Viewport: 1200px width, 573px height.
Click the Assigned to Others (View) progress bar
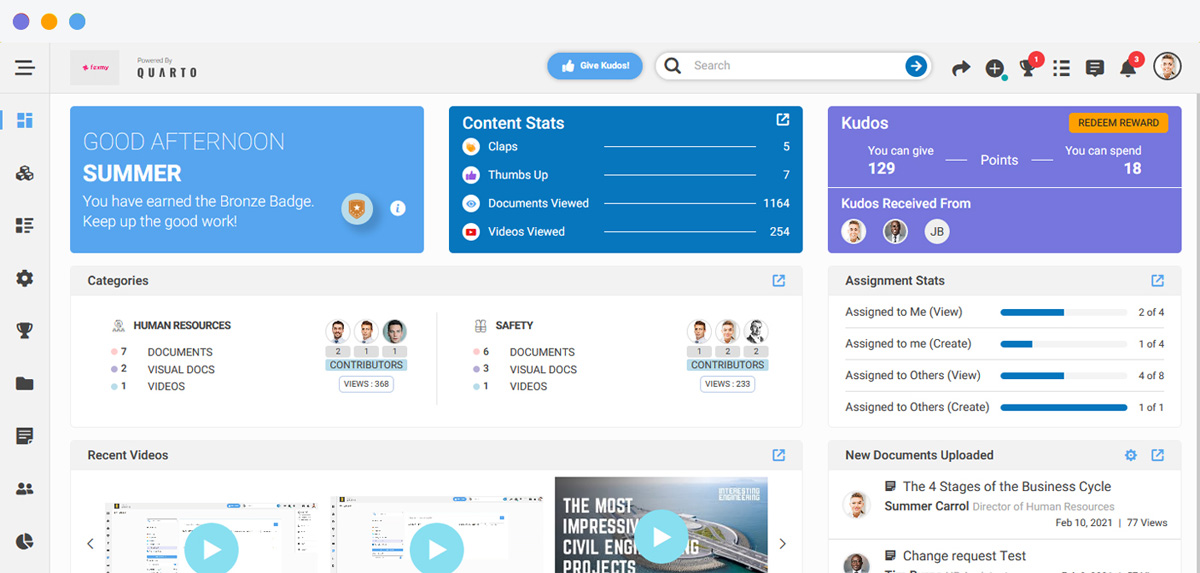point(1064,376)
